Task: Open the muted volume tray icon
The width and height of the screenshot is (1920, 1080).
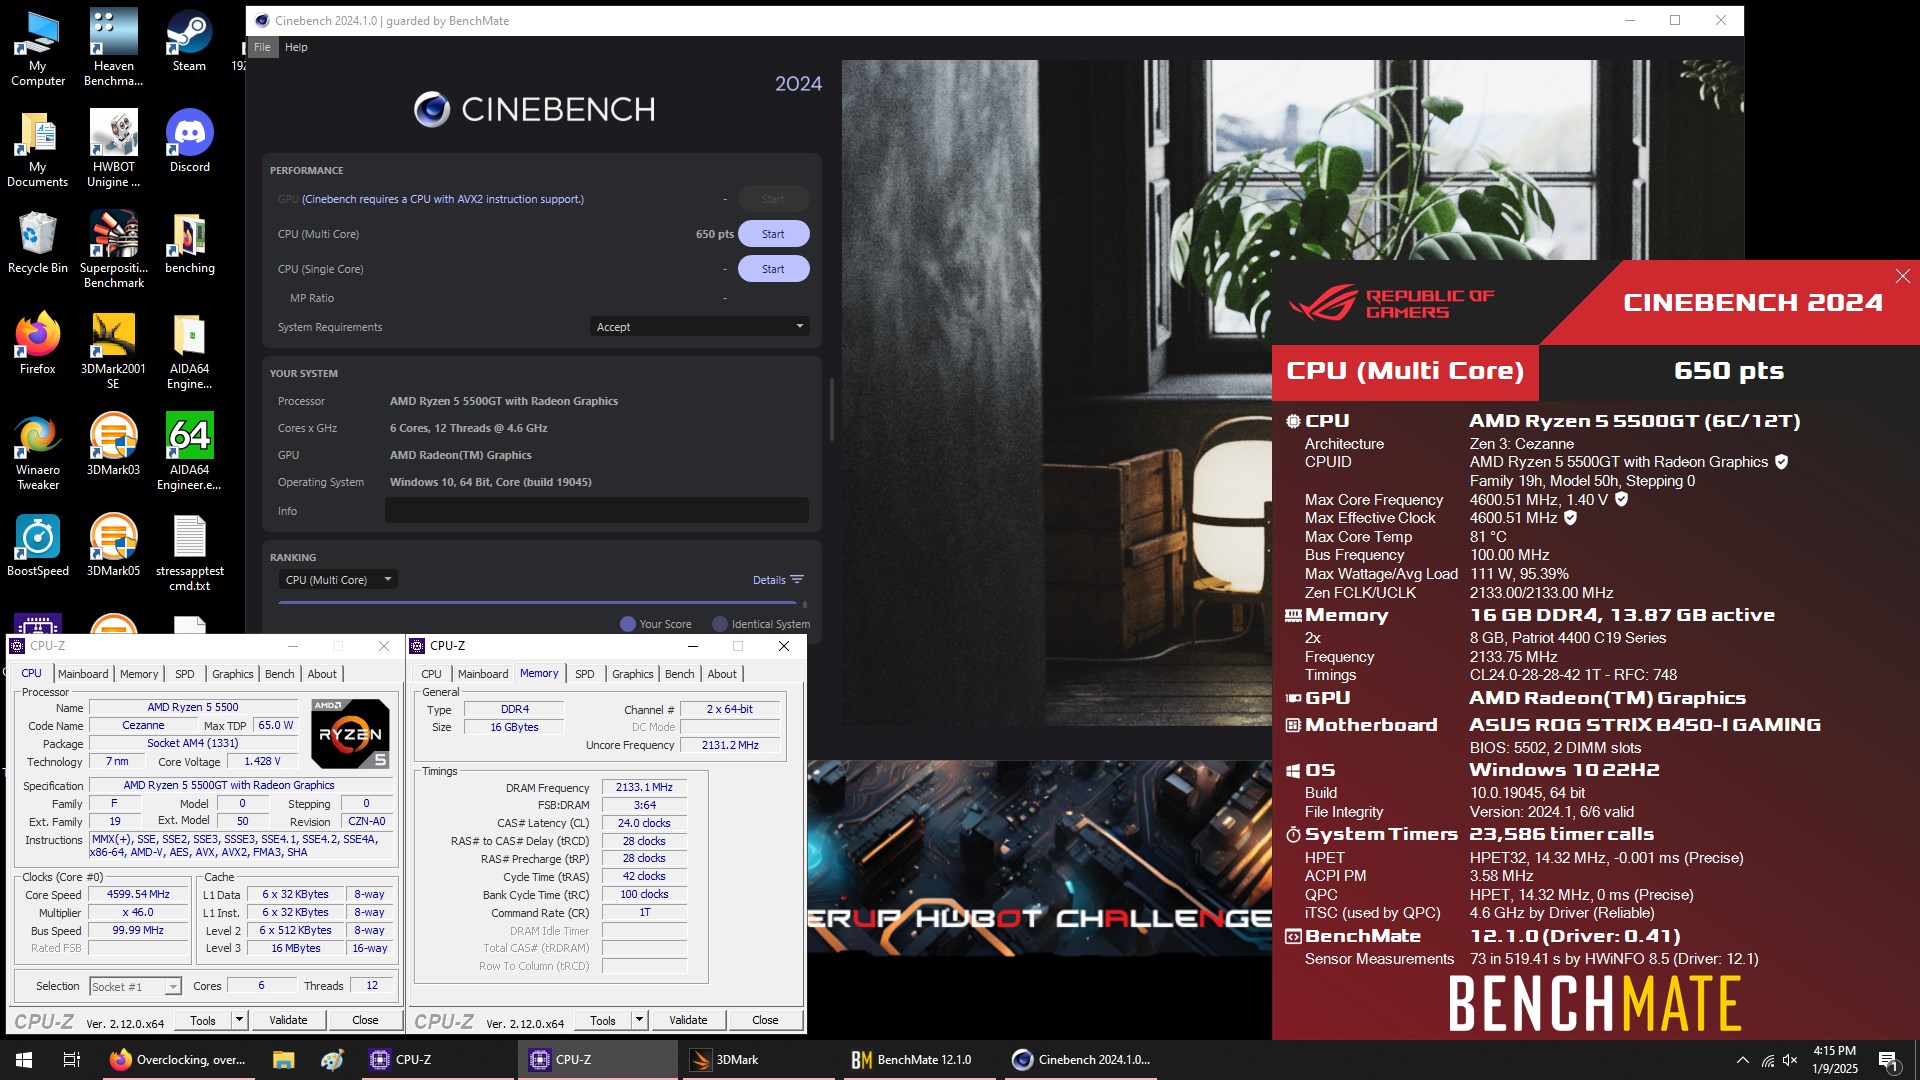Action: pyautogui.click(x=1790, y=1060)
